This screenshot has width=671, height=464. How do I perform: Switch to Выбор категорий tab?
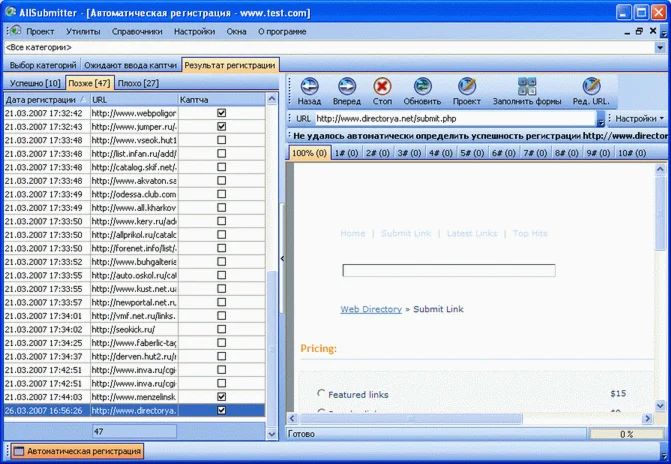[x=43, y=65]
